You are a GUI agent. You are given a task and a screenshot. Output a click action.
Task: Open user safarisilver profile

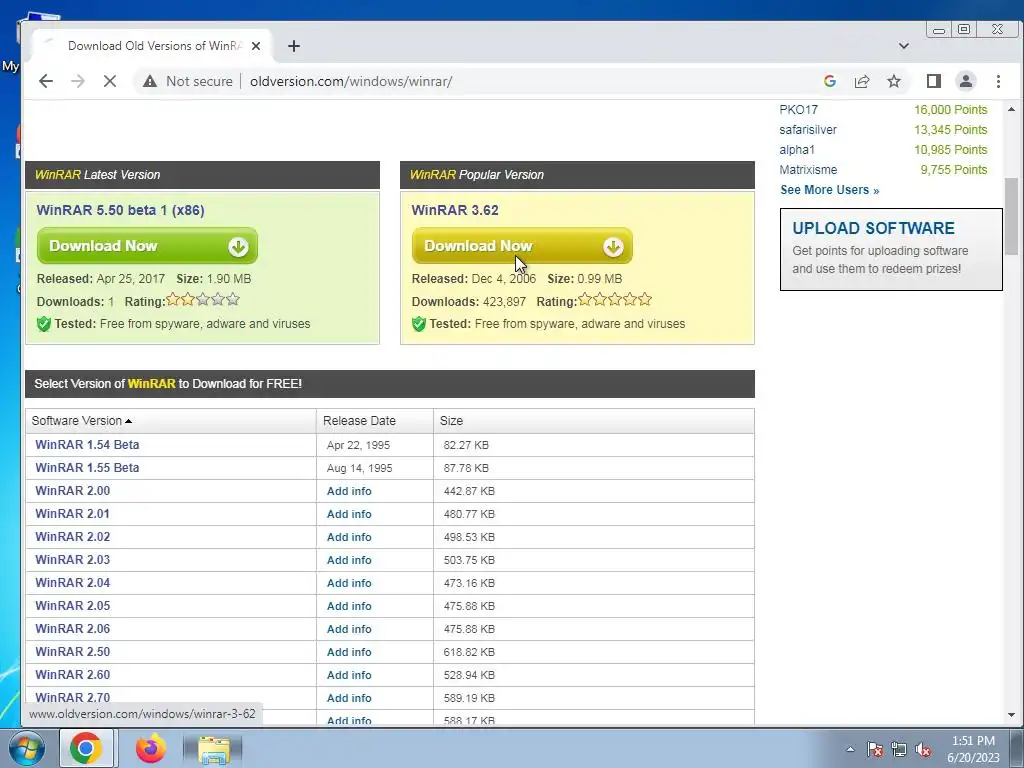[808, 130]
